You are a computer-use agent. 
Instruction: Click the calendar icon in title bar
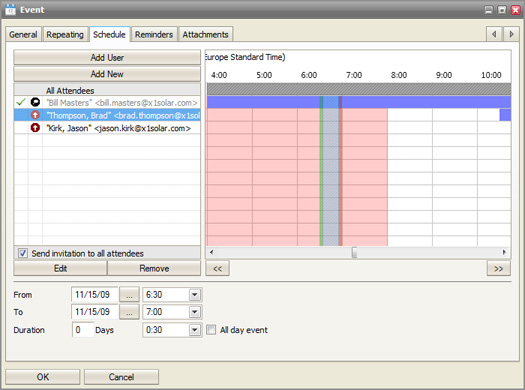pos(10,9)
